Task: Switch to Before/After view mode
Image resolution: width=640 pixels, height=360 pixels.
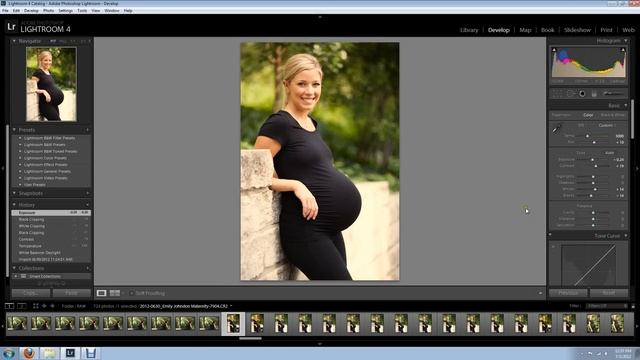Action: coord(115,293)
